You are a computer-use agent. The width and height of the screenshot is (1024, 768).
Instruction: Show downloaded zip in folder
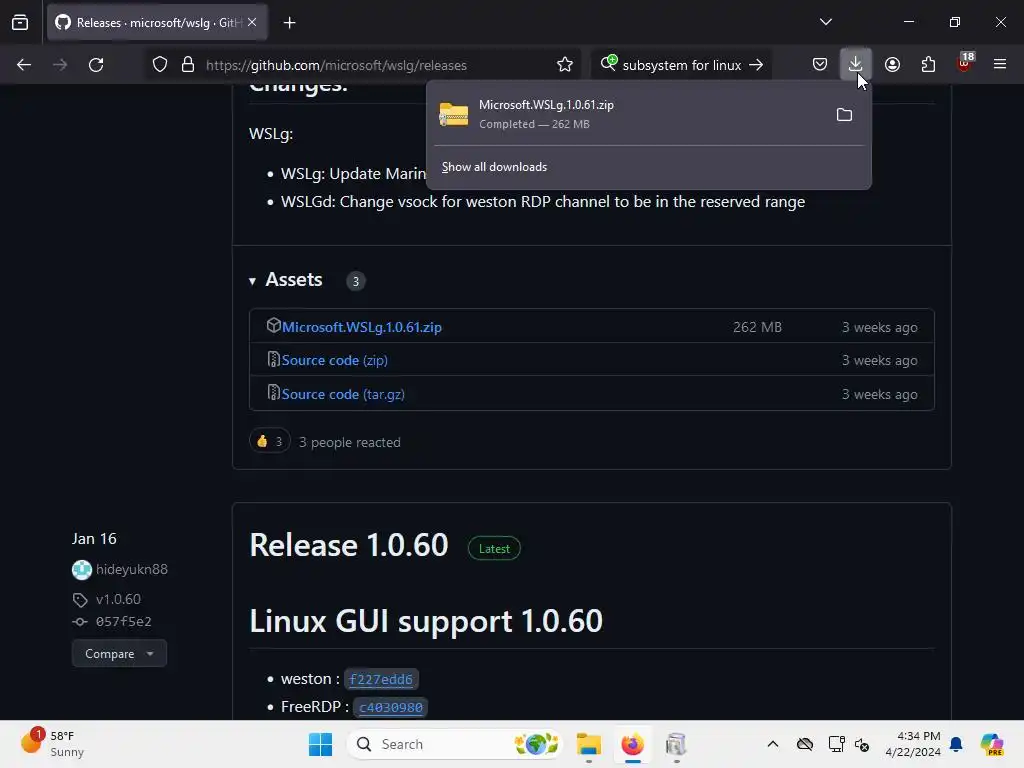pyautogui.click(x=844, y=114)
